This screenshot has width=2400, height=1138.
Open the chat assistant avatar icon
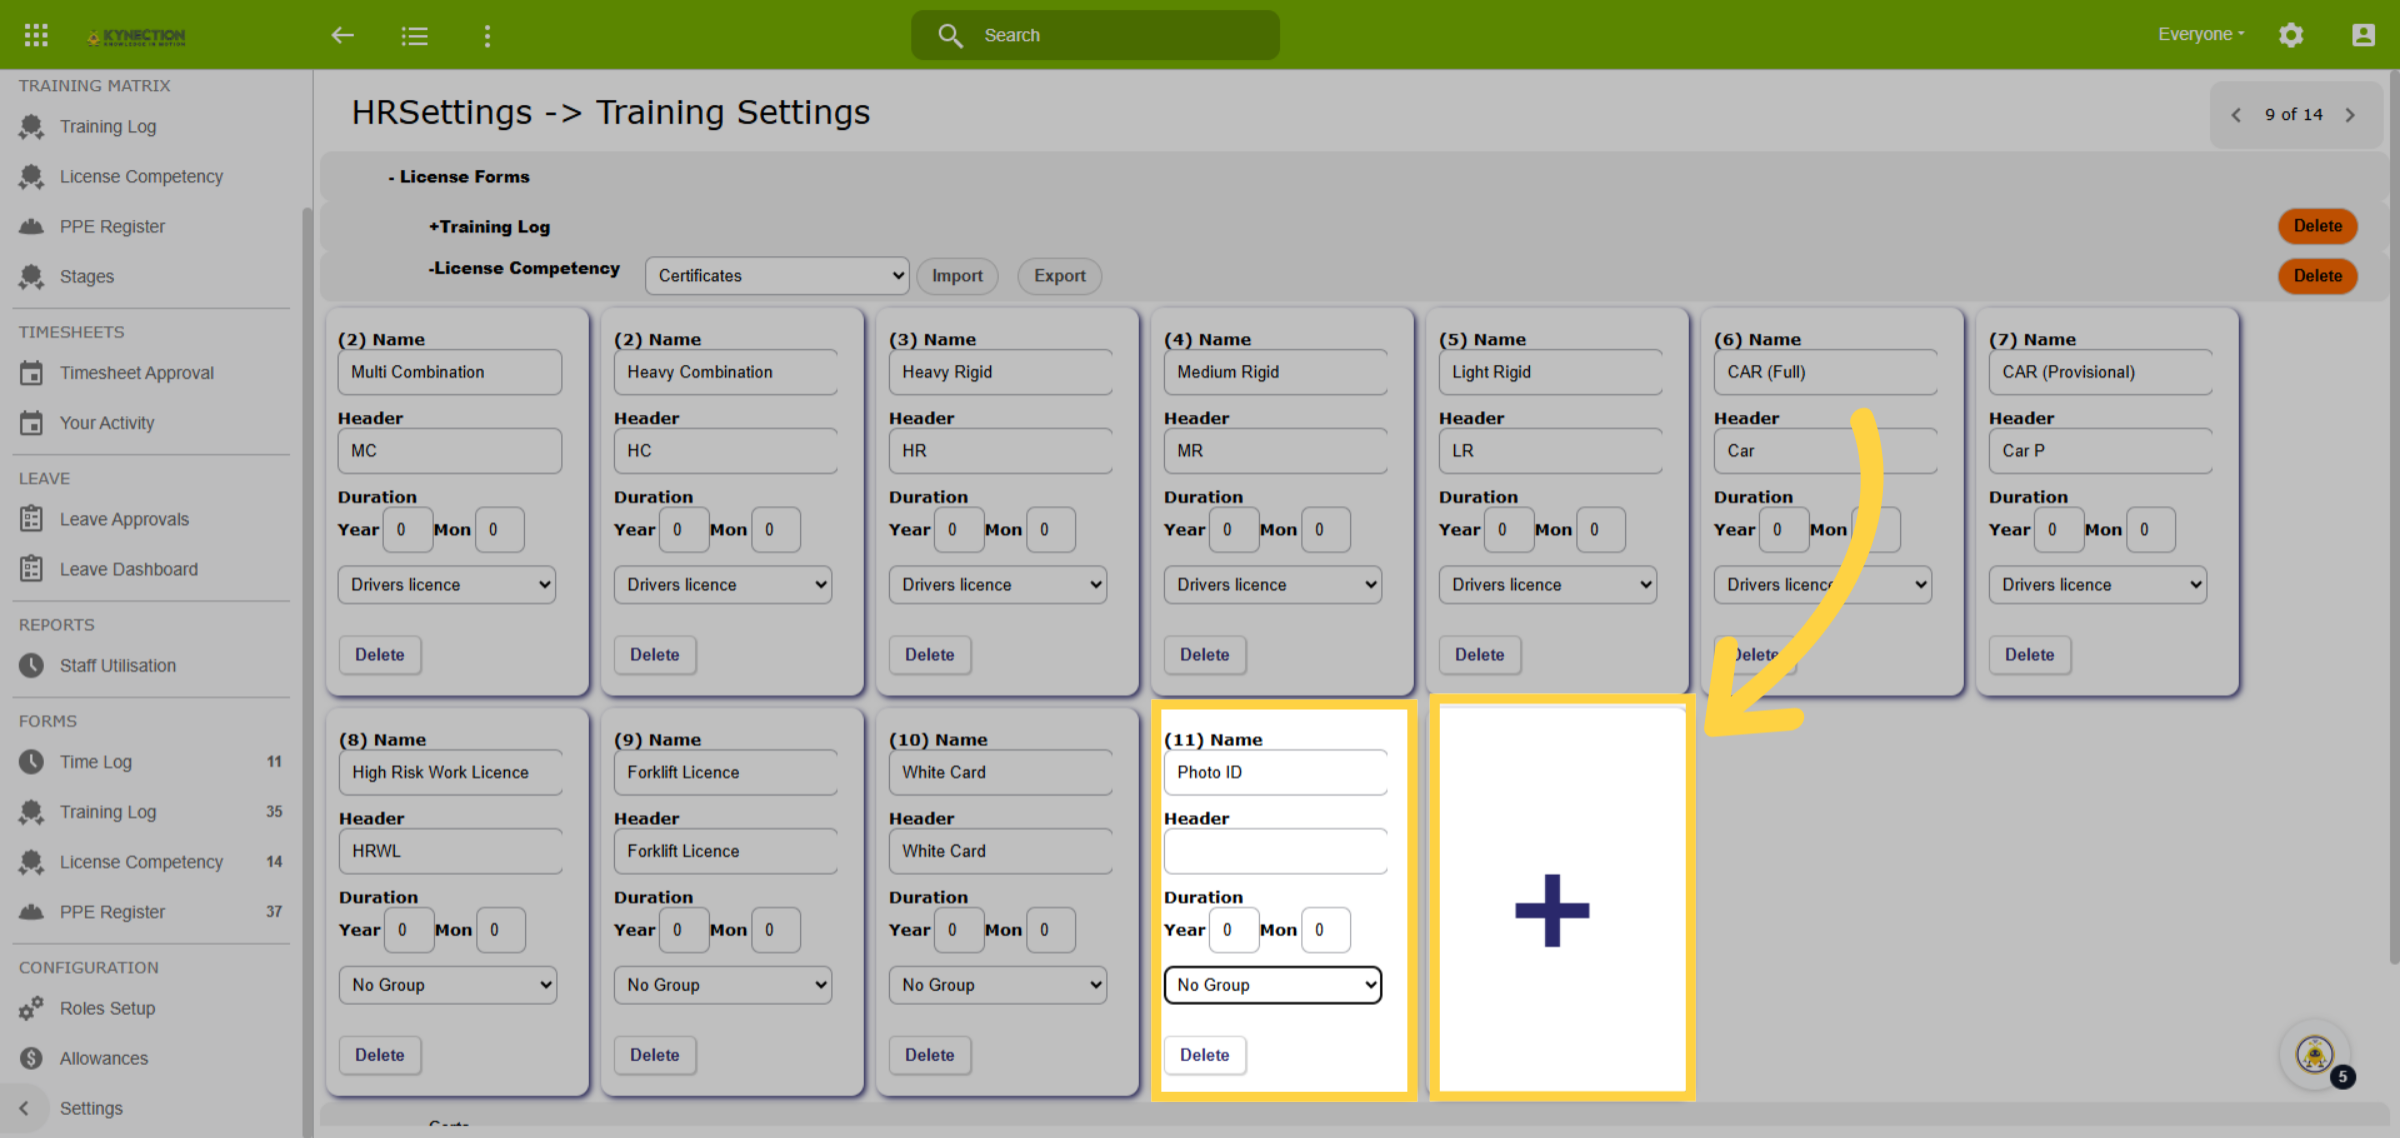tap(2315, 1053)
